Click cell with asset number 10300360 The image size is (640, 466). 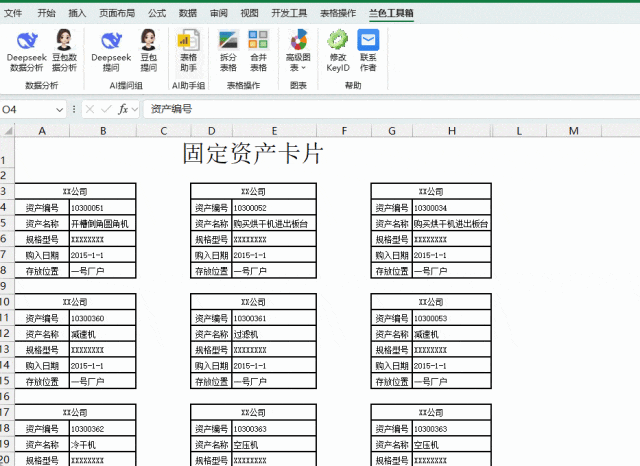tap(102, 318)
